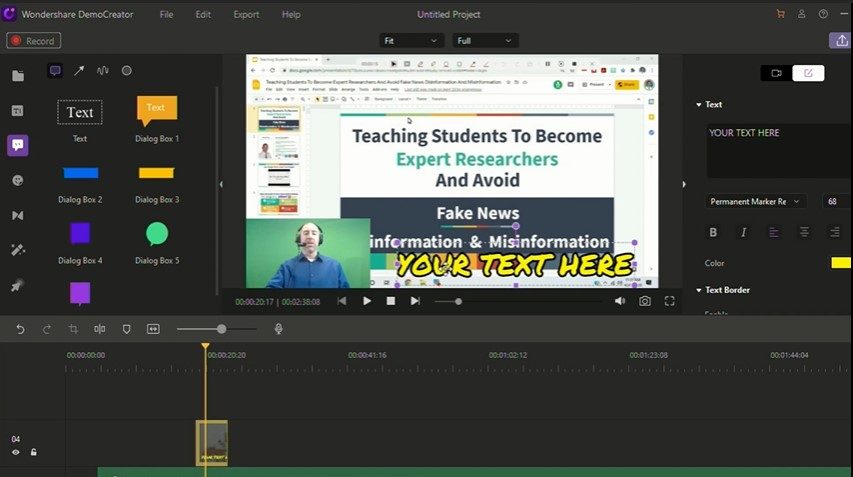Open the captions panel in sidebar
Screen dimensions: 853x477
(17, 111)
